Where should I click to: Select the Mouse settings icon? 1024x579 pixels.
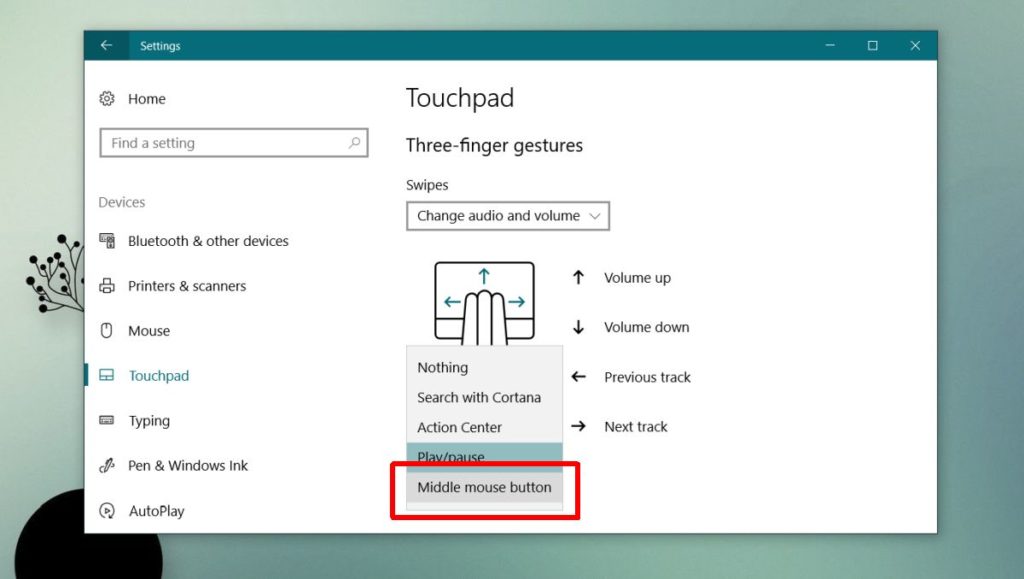(107, 330)
